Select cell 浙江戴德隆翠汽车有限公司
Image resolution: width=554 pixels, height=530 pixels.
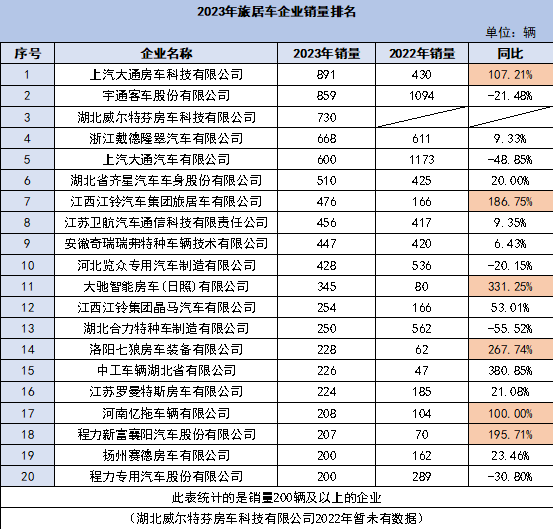click(166, 138)
